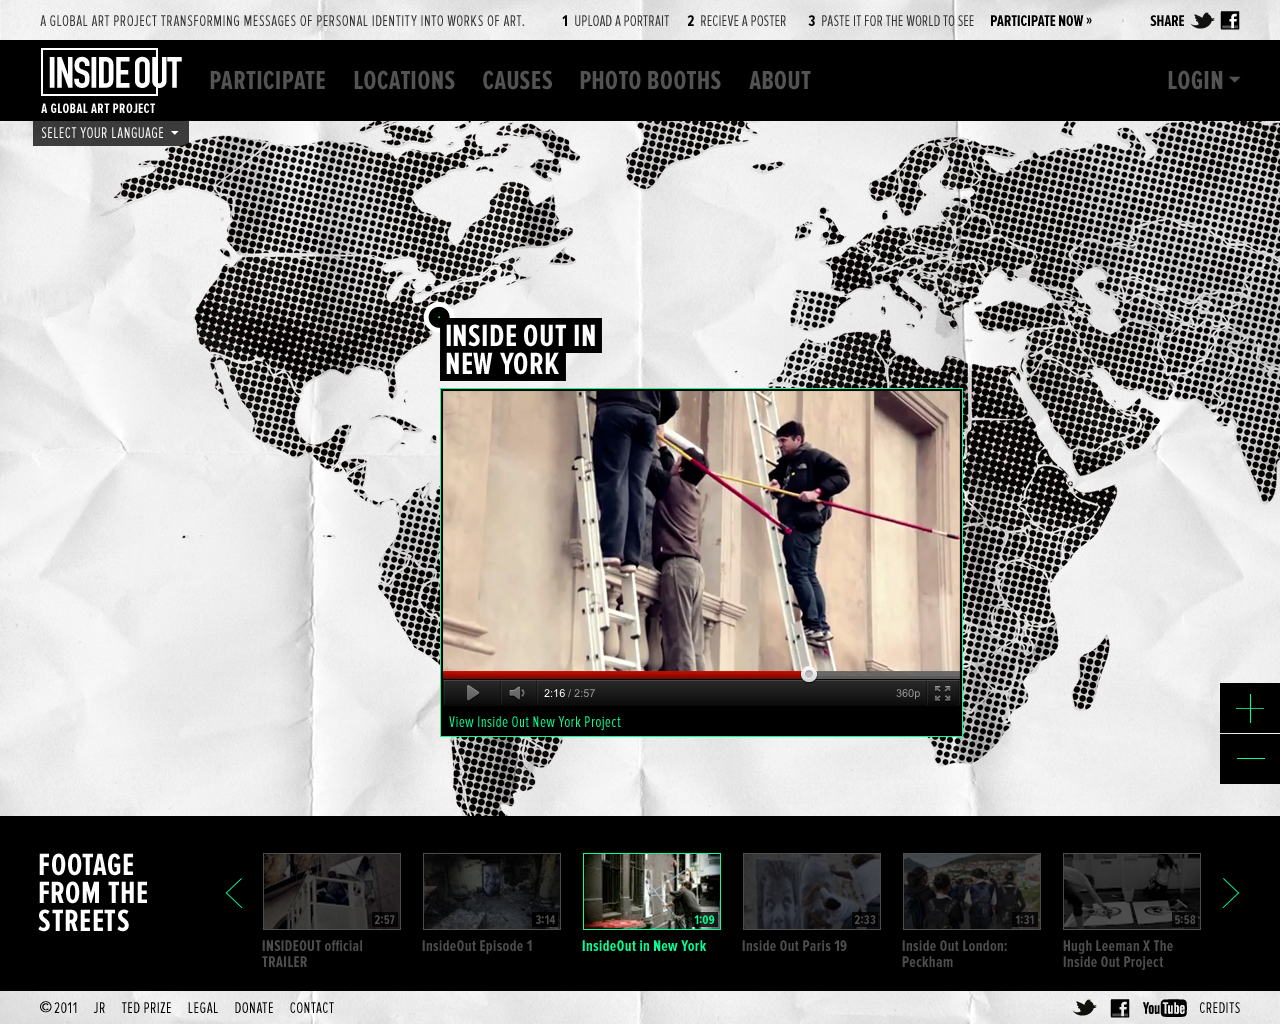
Task: Select Hugh Leeman X The Inside Out thumbnail
Action: coord(1132,891)
